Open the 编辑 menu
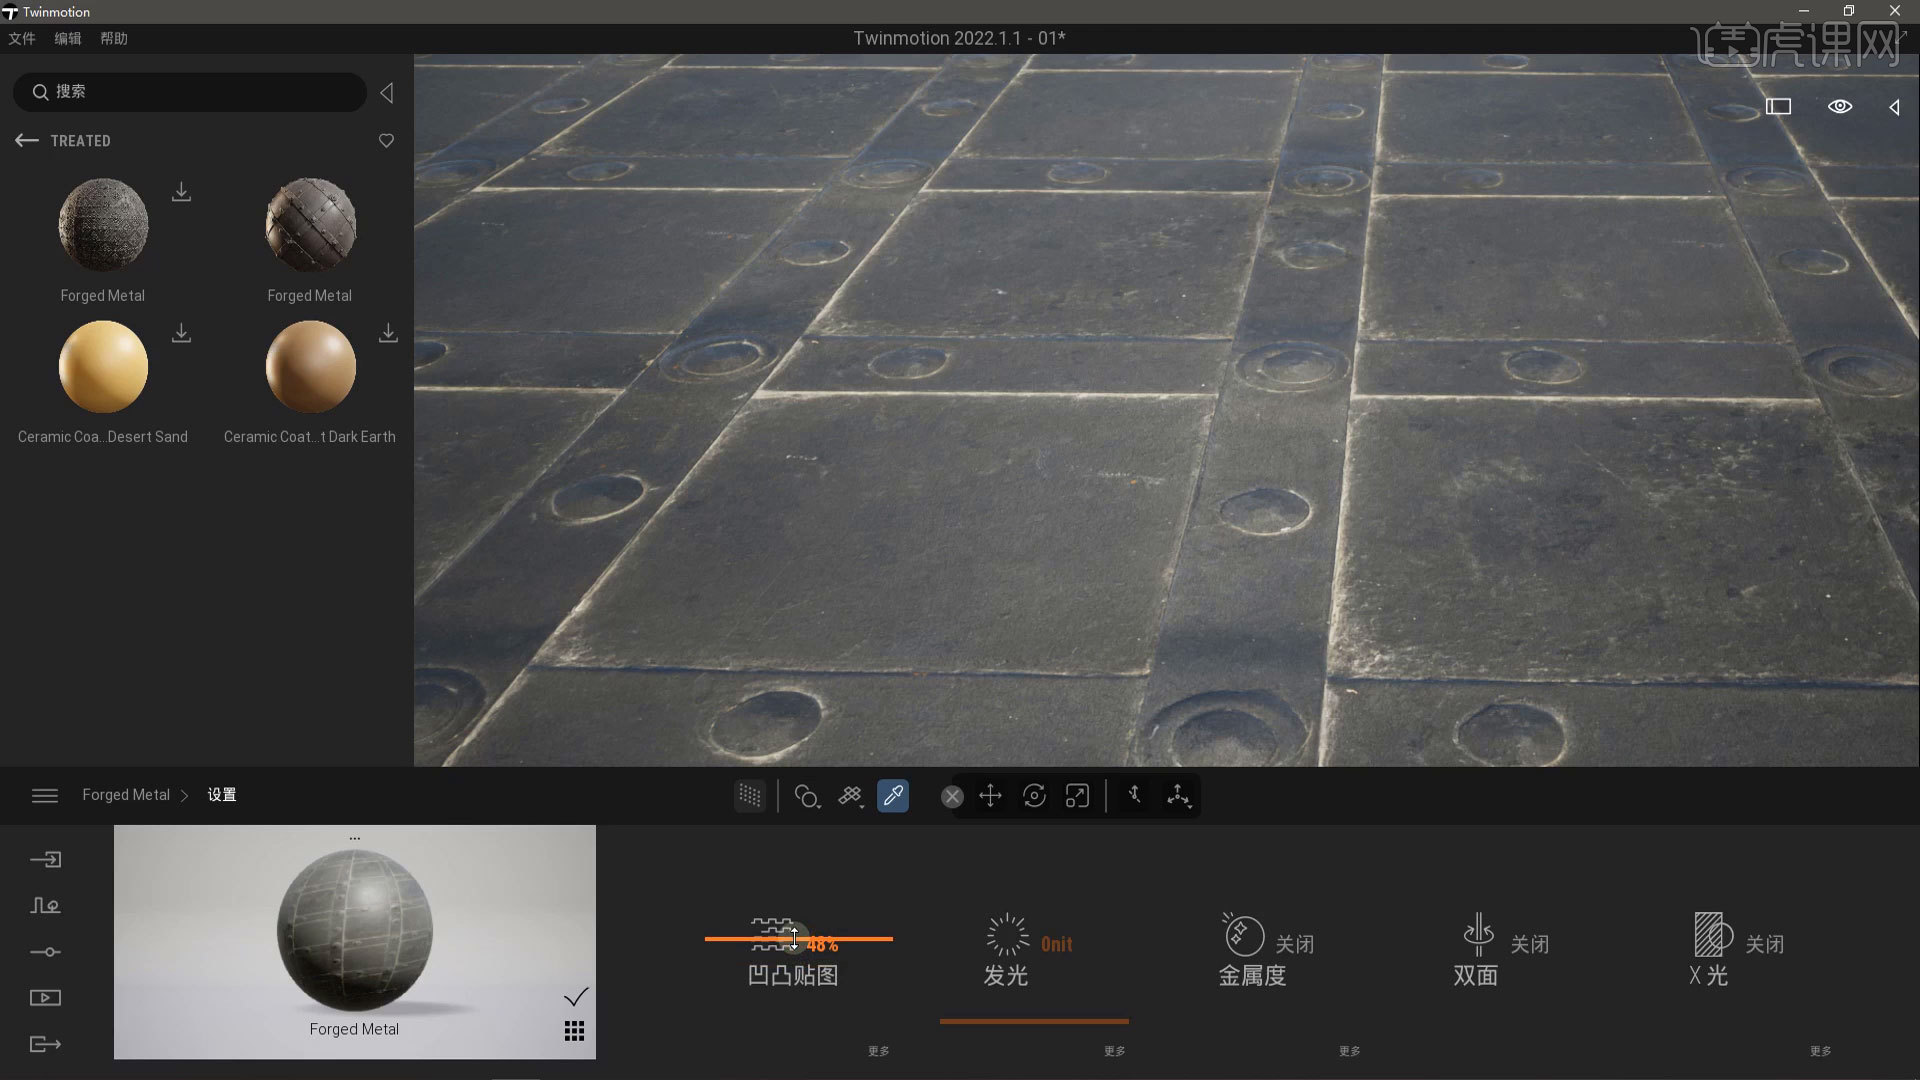Viewport: 1920px width, 1080px height. (67, 38)
